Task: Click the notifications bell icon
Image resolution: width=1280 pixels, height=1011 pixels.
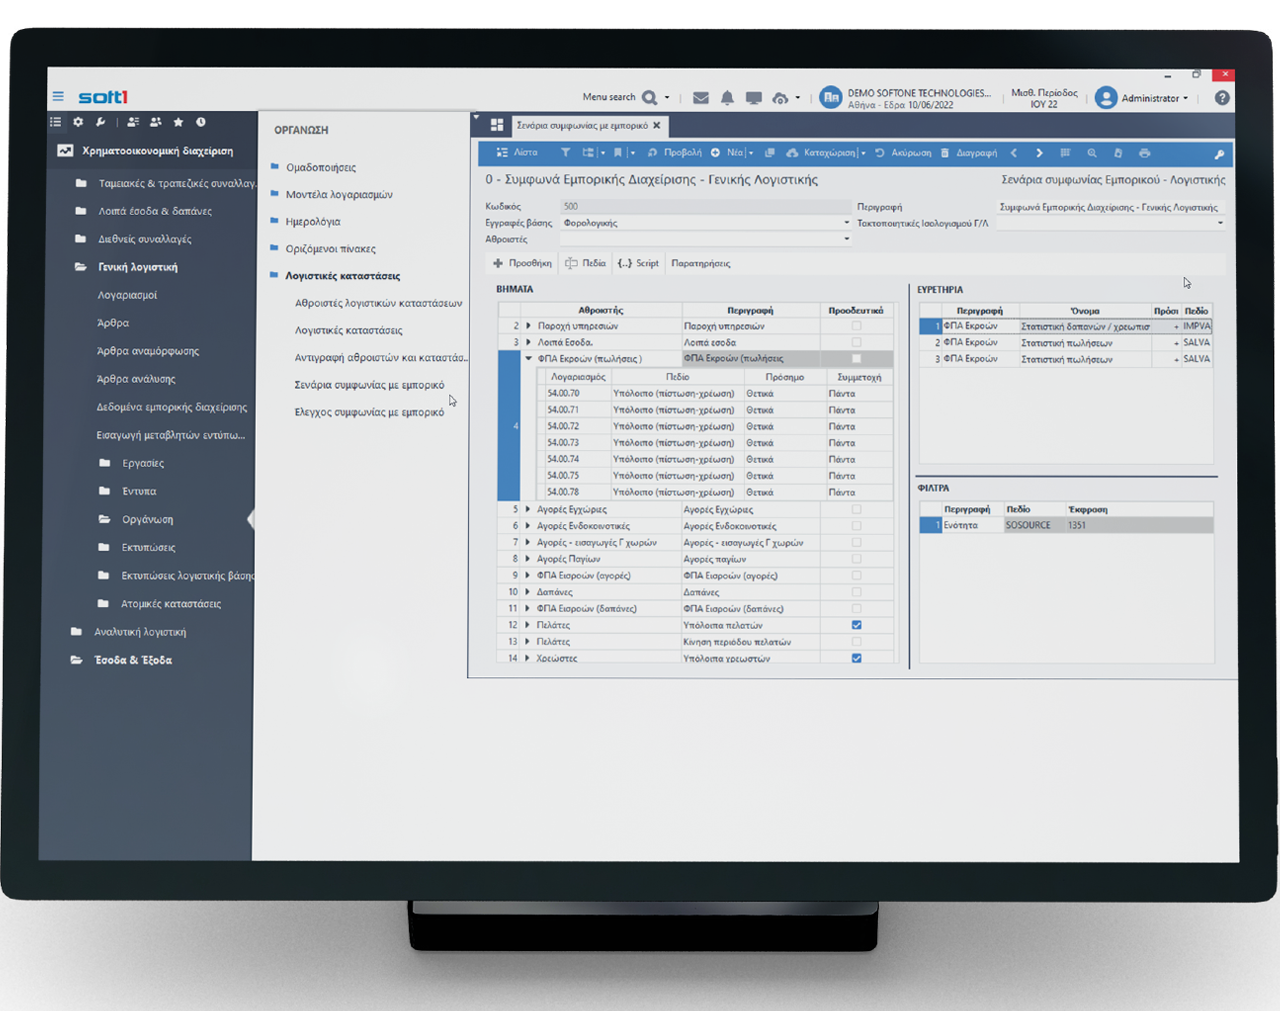Action: 727,98
